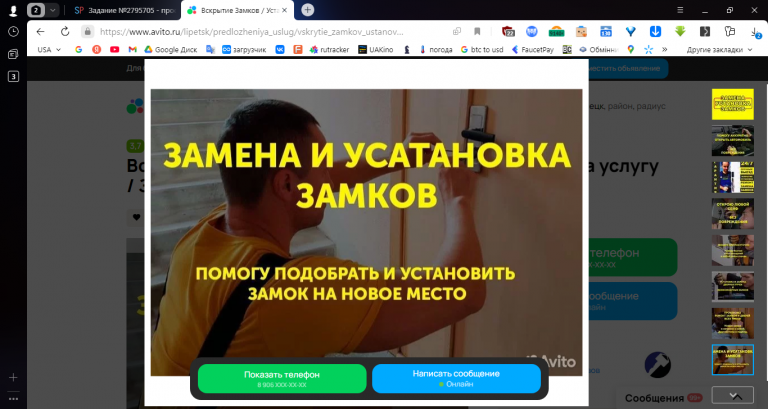768x409 pixels.
Task: Select the first yellow gallery thumbnail
Action: coord(733,104)
